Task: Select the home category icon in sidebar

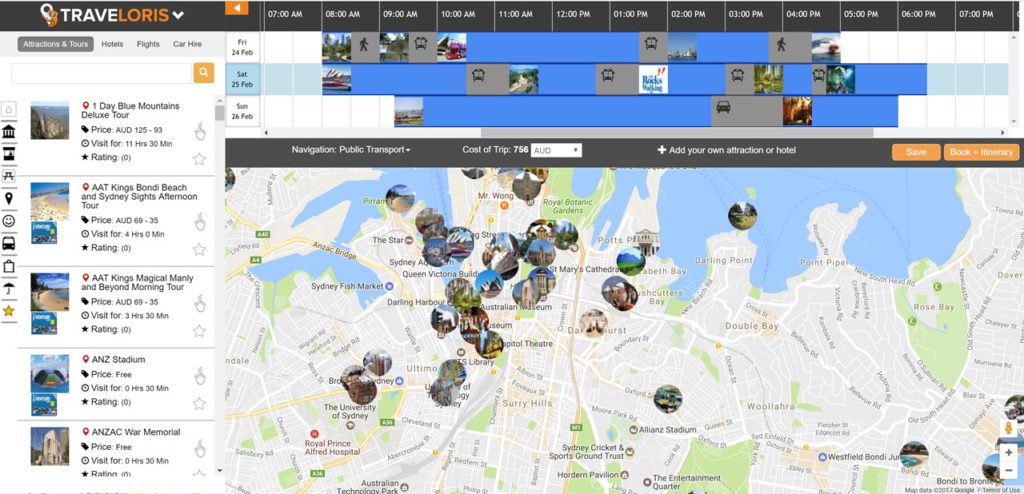Action: click(8, 109)
